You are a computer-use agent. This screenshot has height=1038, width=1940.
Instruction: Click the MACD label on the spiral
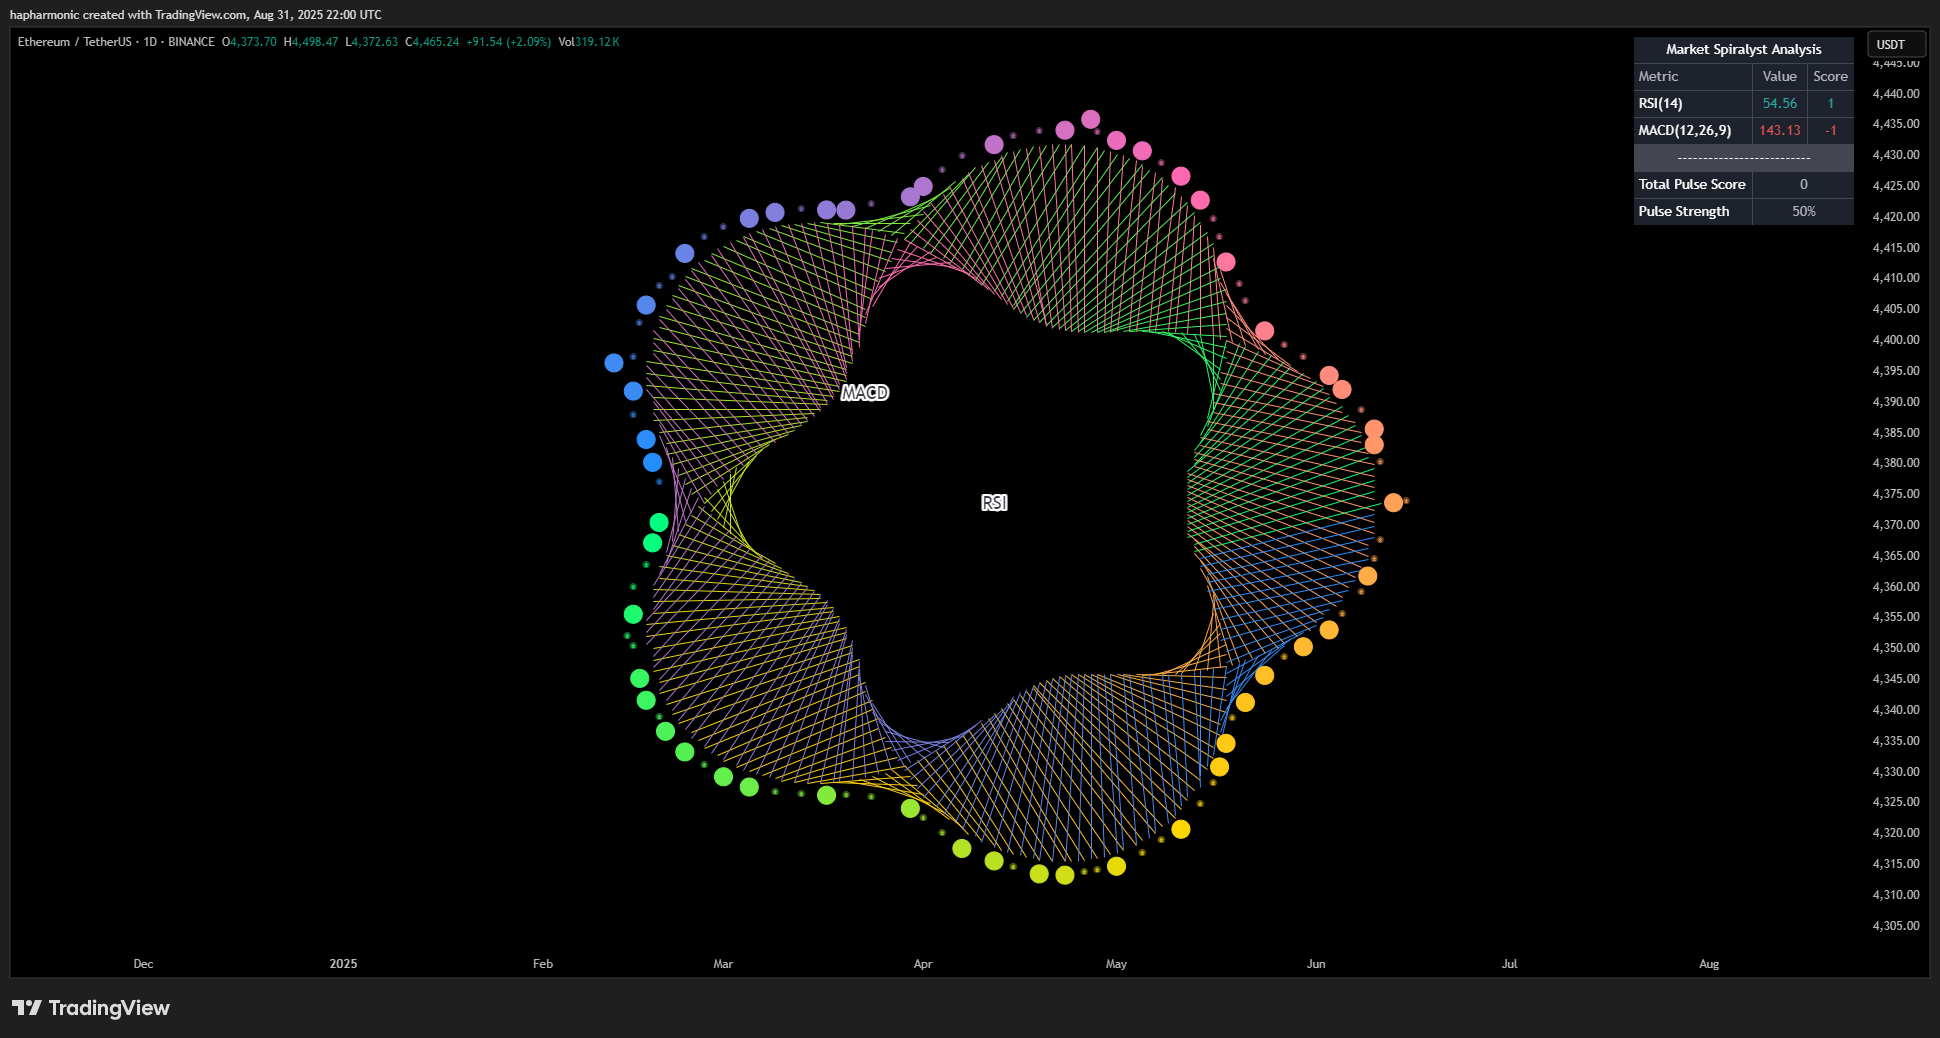[x=865, y=393]
